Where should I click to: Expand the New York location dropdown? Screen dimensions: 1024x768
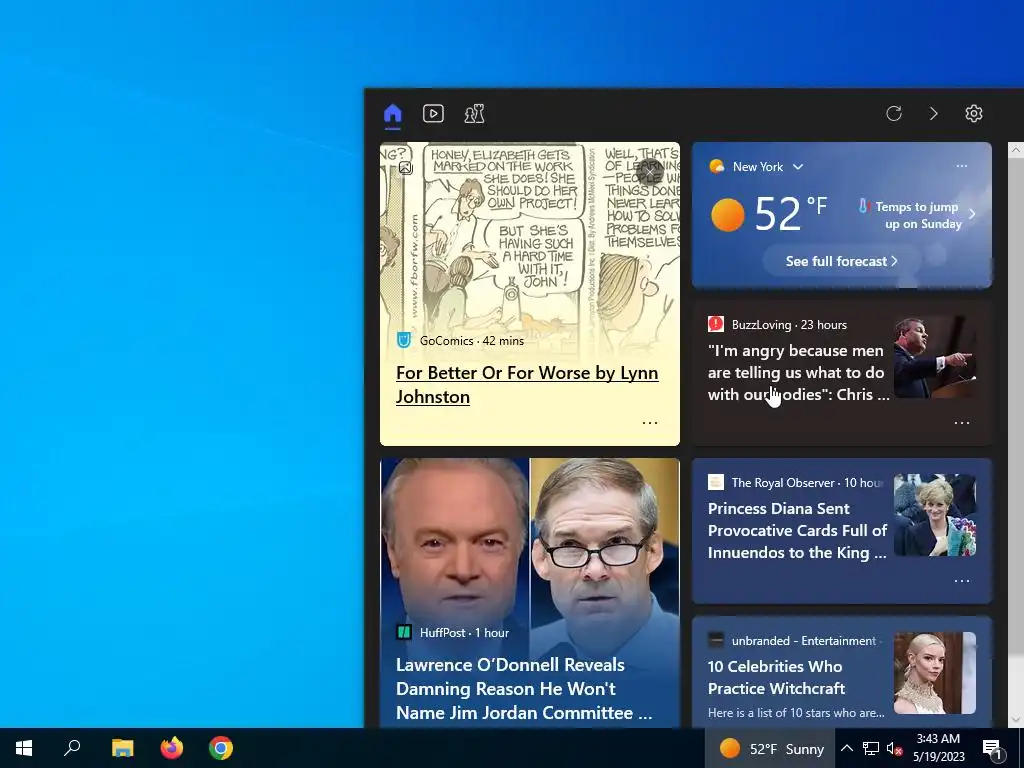798,167
